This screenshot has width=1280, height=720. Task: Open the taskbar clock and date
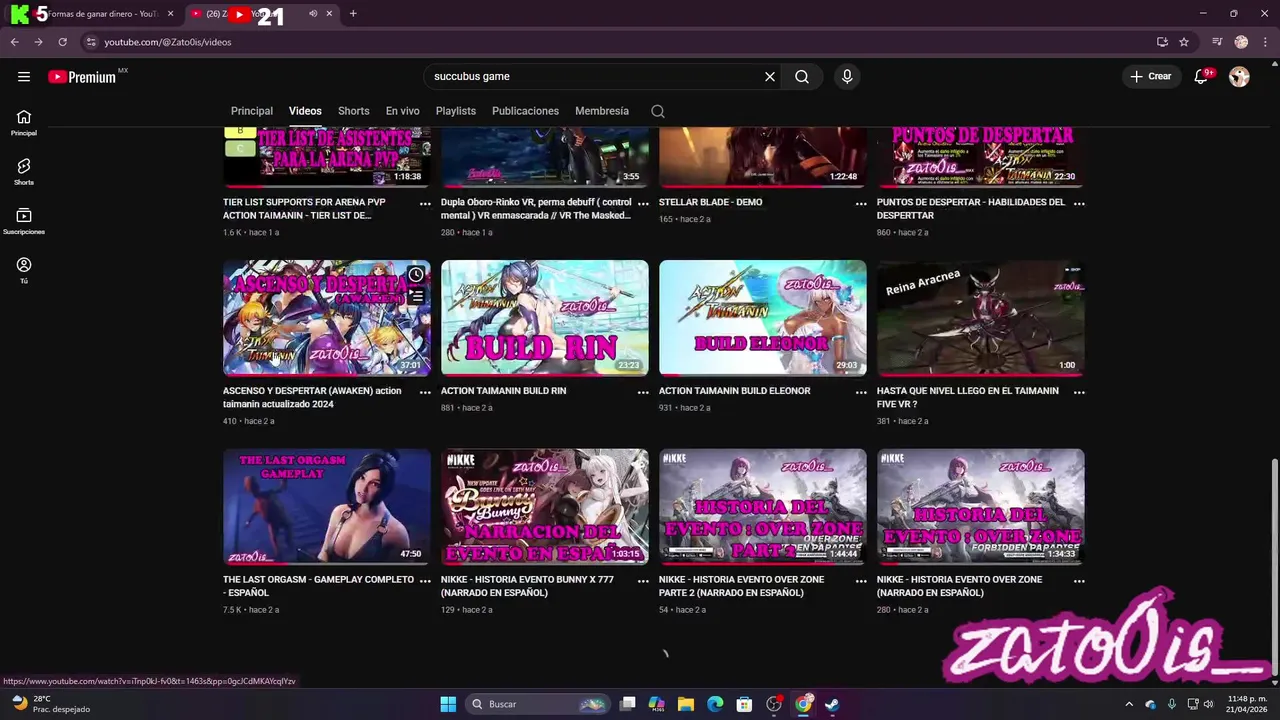[1247, 704]
